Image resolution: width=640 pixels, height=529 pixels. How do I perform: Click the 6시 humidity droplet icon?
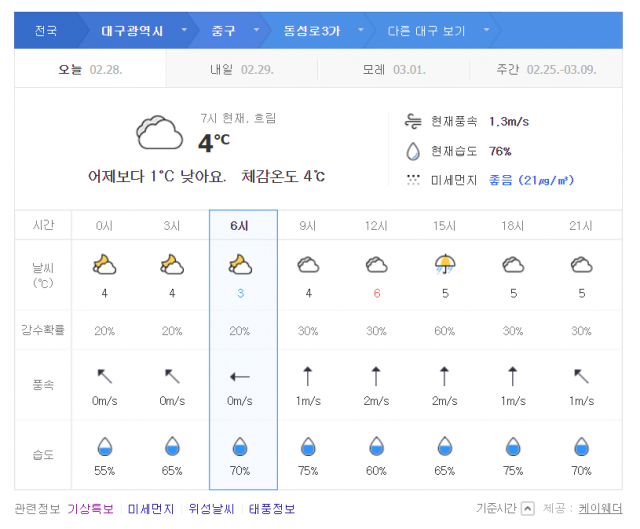click(x=240, y=447)
